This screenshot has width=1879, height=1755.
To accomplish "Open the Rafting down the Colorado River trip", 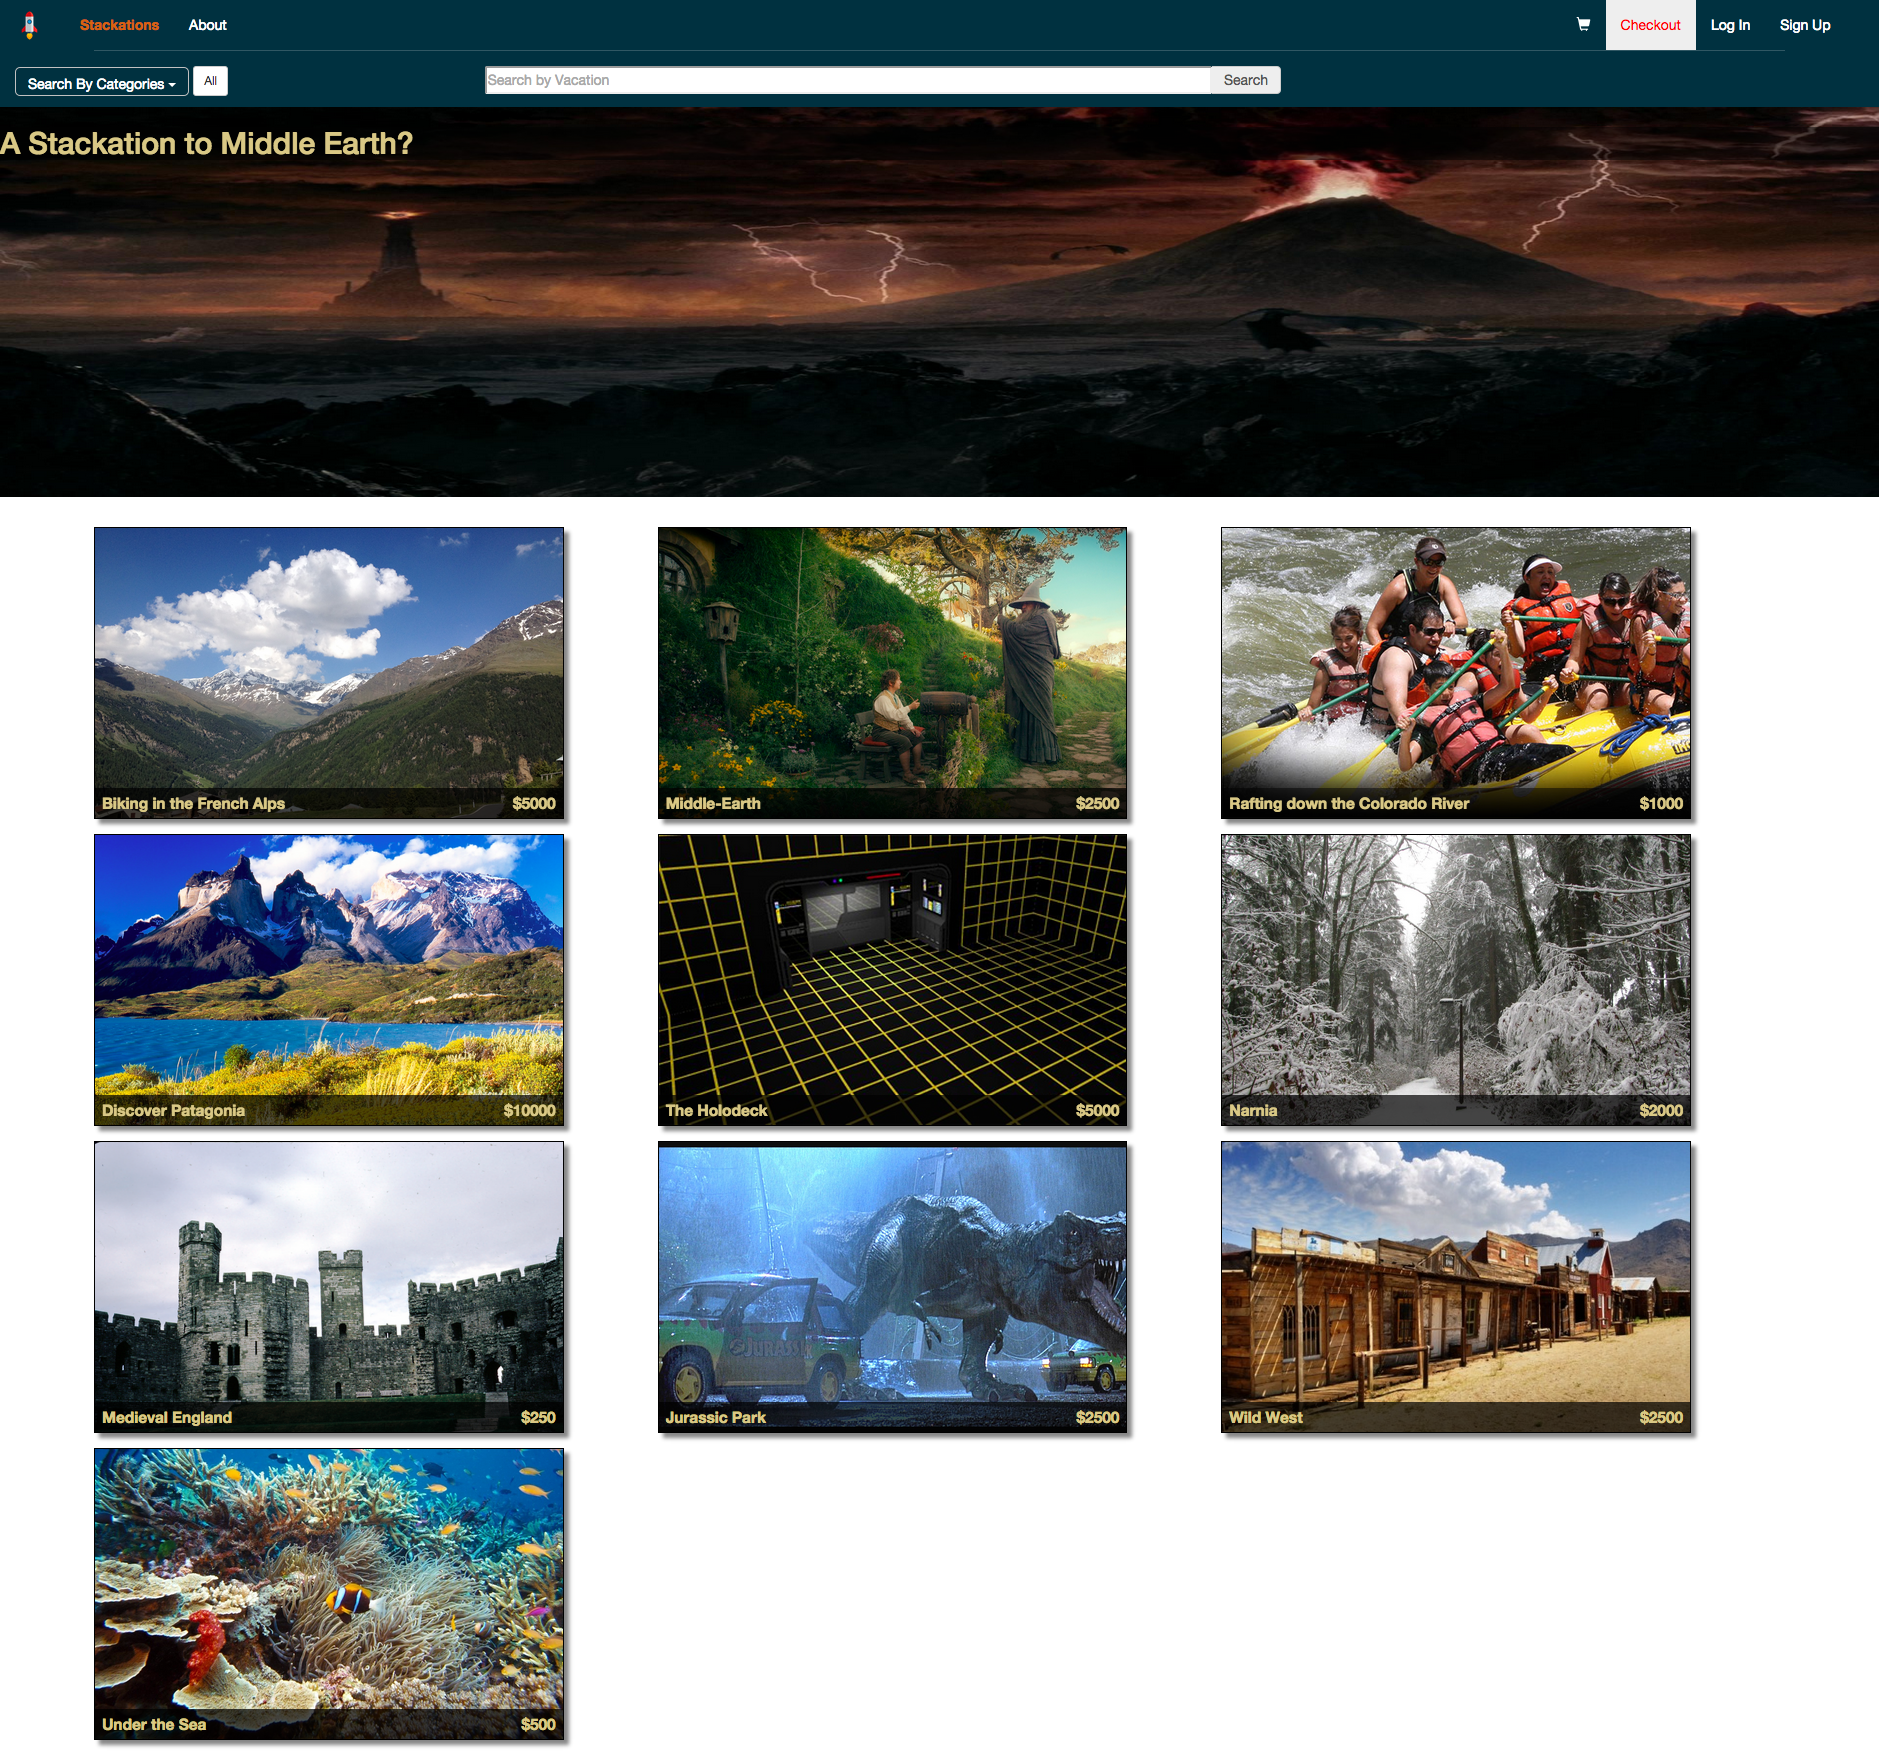I will 1455,670.
